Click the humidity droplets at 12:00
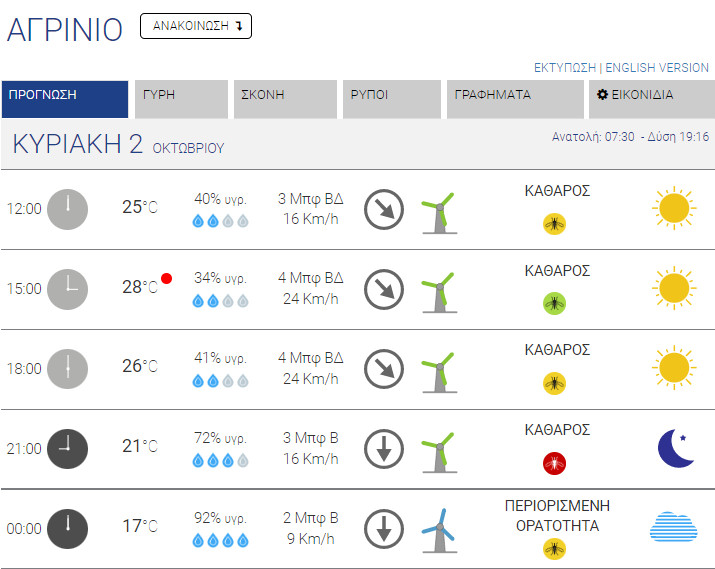This screenshot has height=569, width=715. (x=220, y=220)
